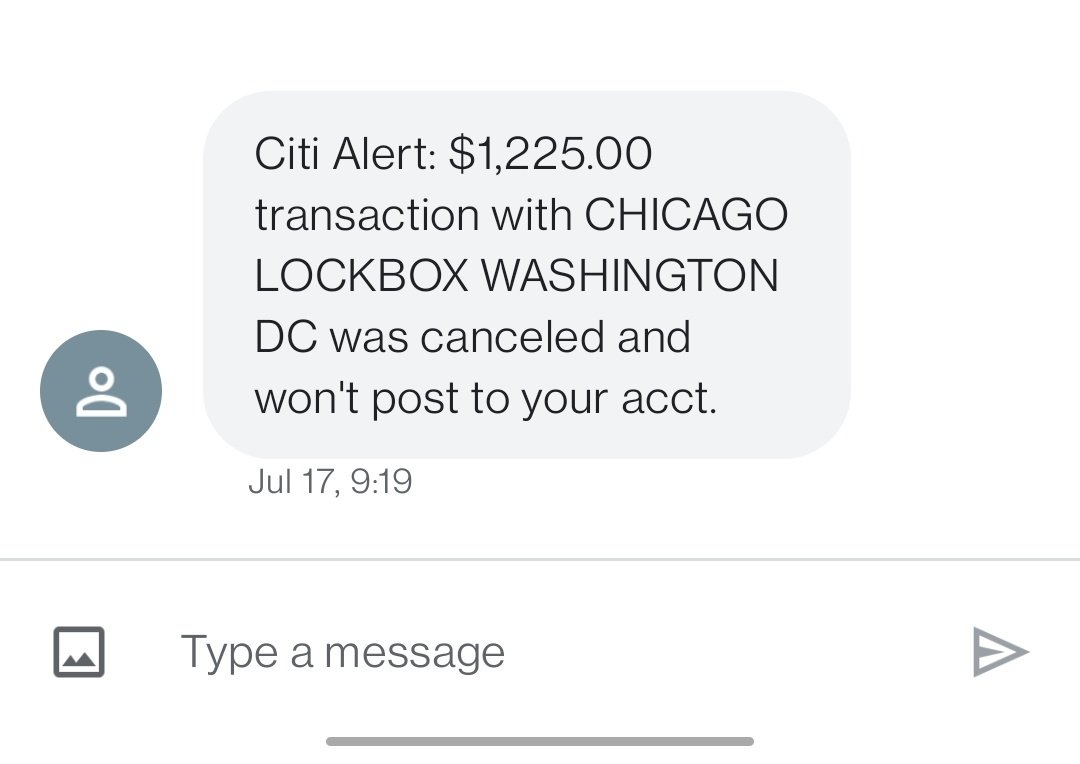Click the 'Citi Alert:' text
Viewport: 1080px width, 764px height.
[x=345, y=153]
